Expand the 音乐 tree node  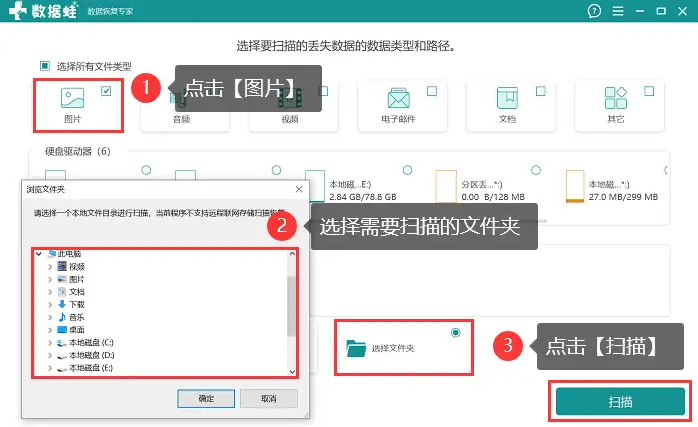tap(50, 317)
